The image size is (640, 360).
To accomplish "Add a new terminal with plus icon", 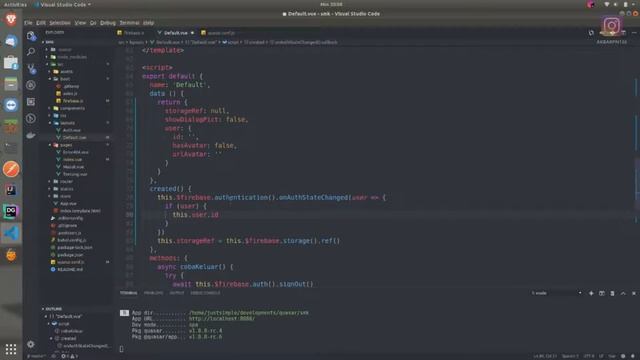I will click(x=591, y=293).
